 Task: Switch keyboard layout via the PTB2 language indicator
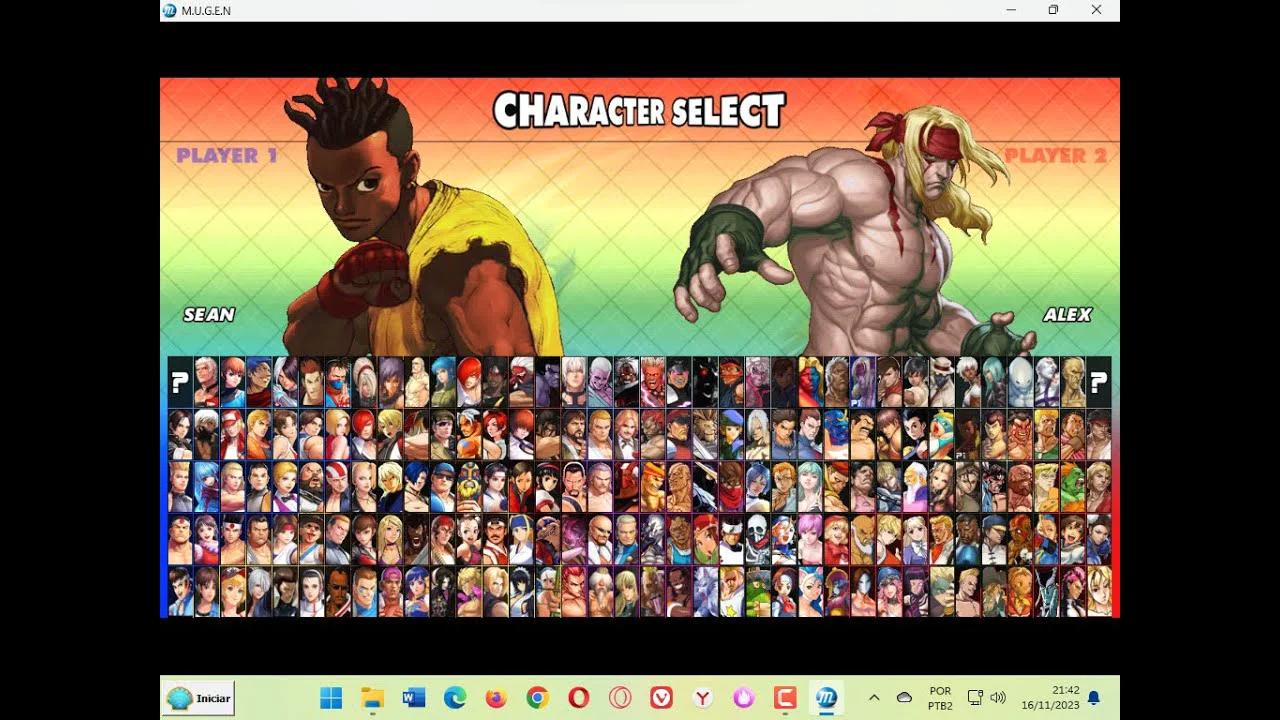(x=940, y=697)
